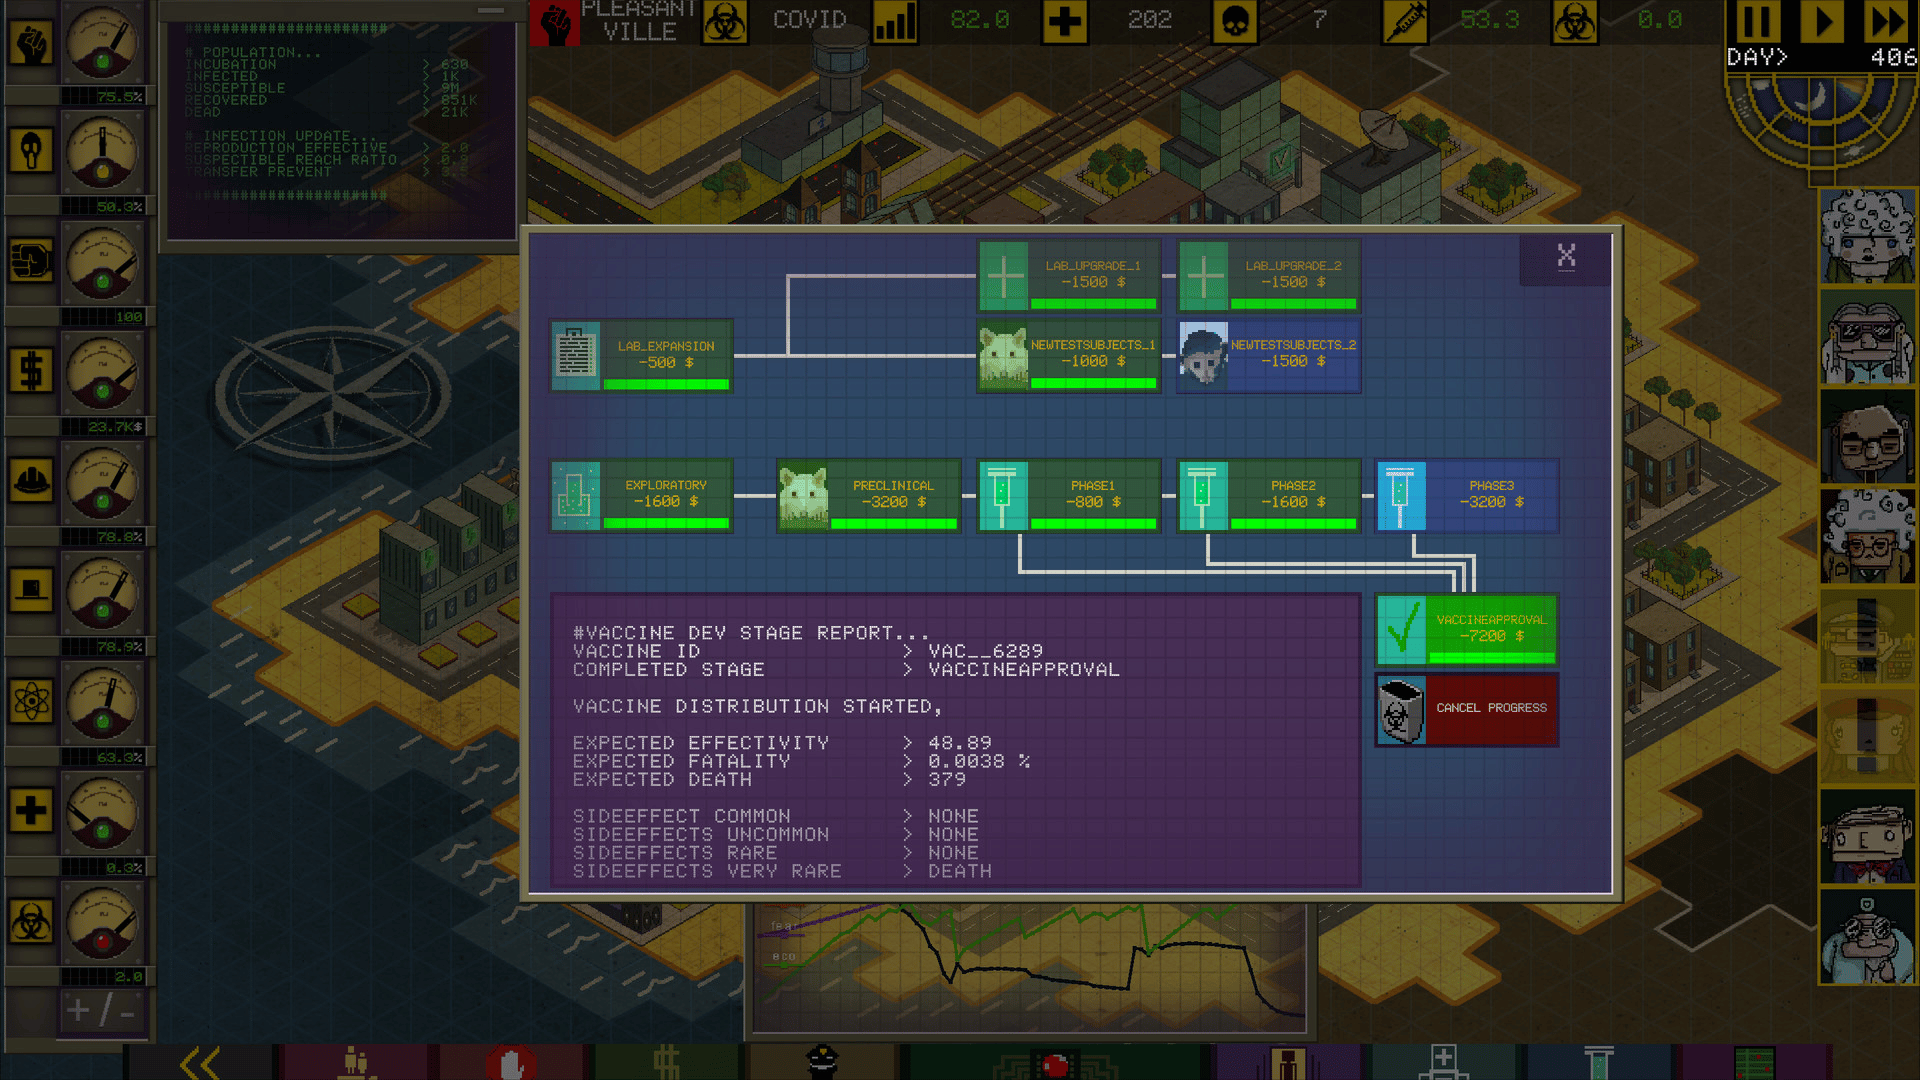Click the PHASE3 trial node

point(1467,495)
